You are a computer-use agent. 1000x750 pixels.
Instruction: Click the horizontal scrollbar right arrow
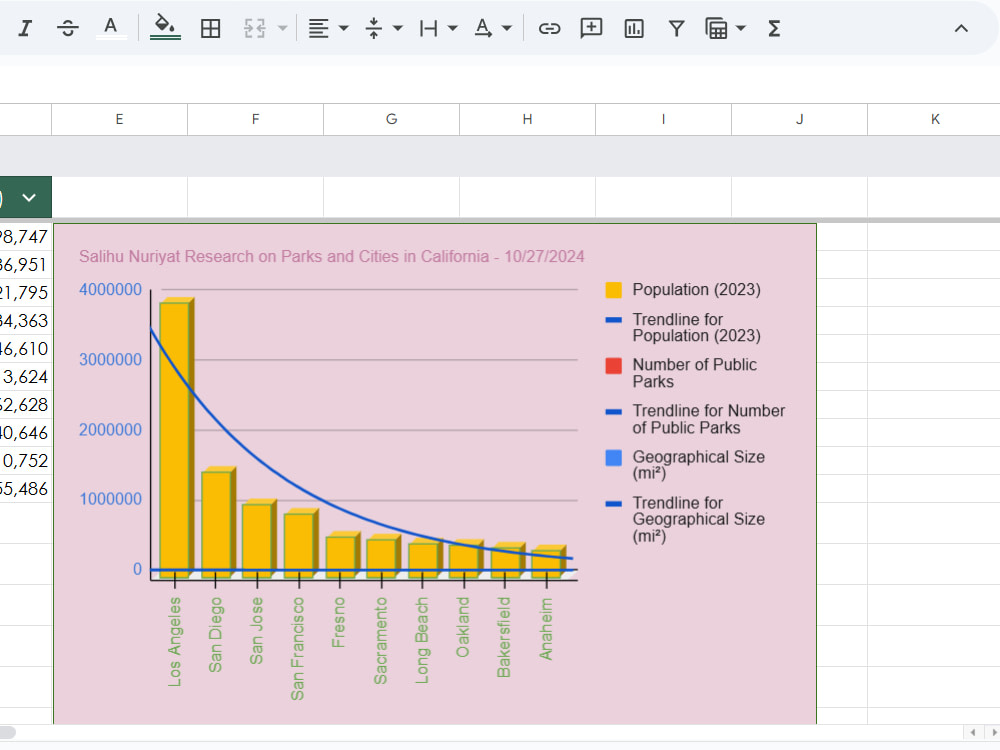pos(994,732)
